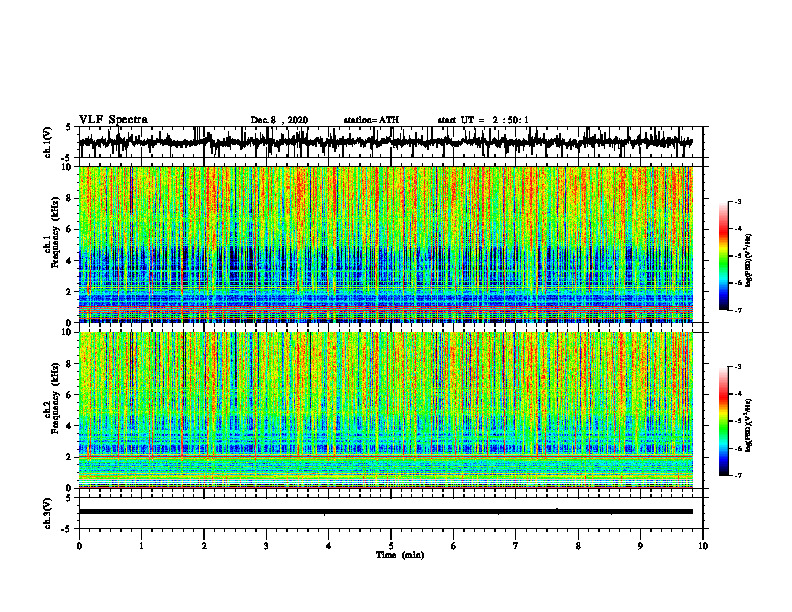Click the "station=ATH" header label
Screen dimensions: 792x612
pyautogui.click(x=371, y=120)
